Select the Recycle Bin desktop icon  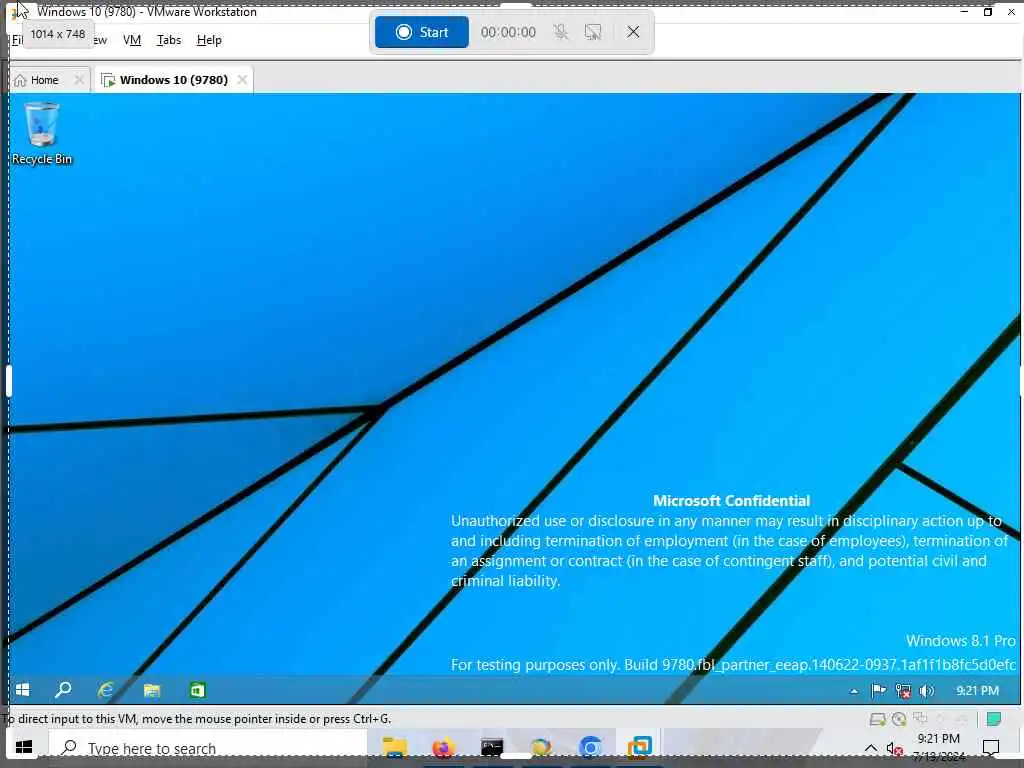[x=42, y=133]
